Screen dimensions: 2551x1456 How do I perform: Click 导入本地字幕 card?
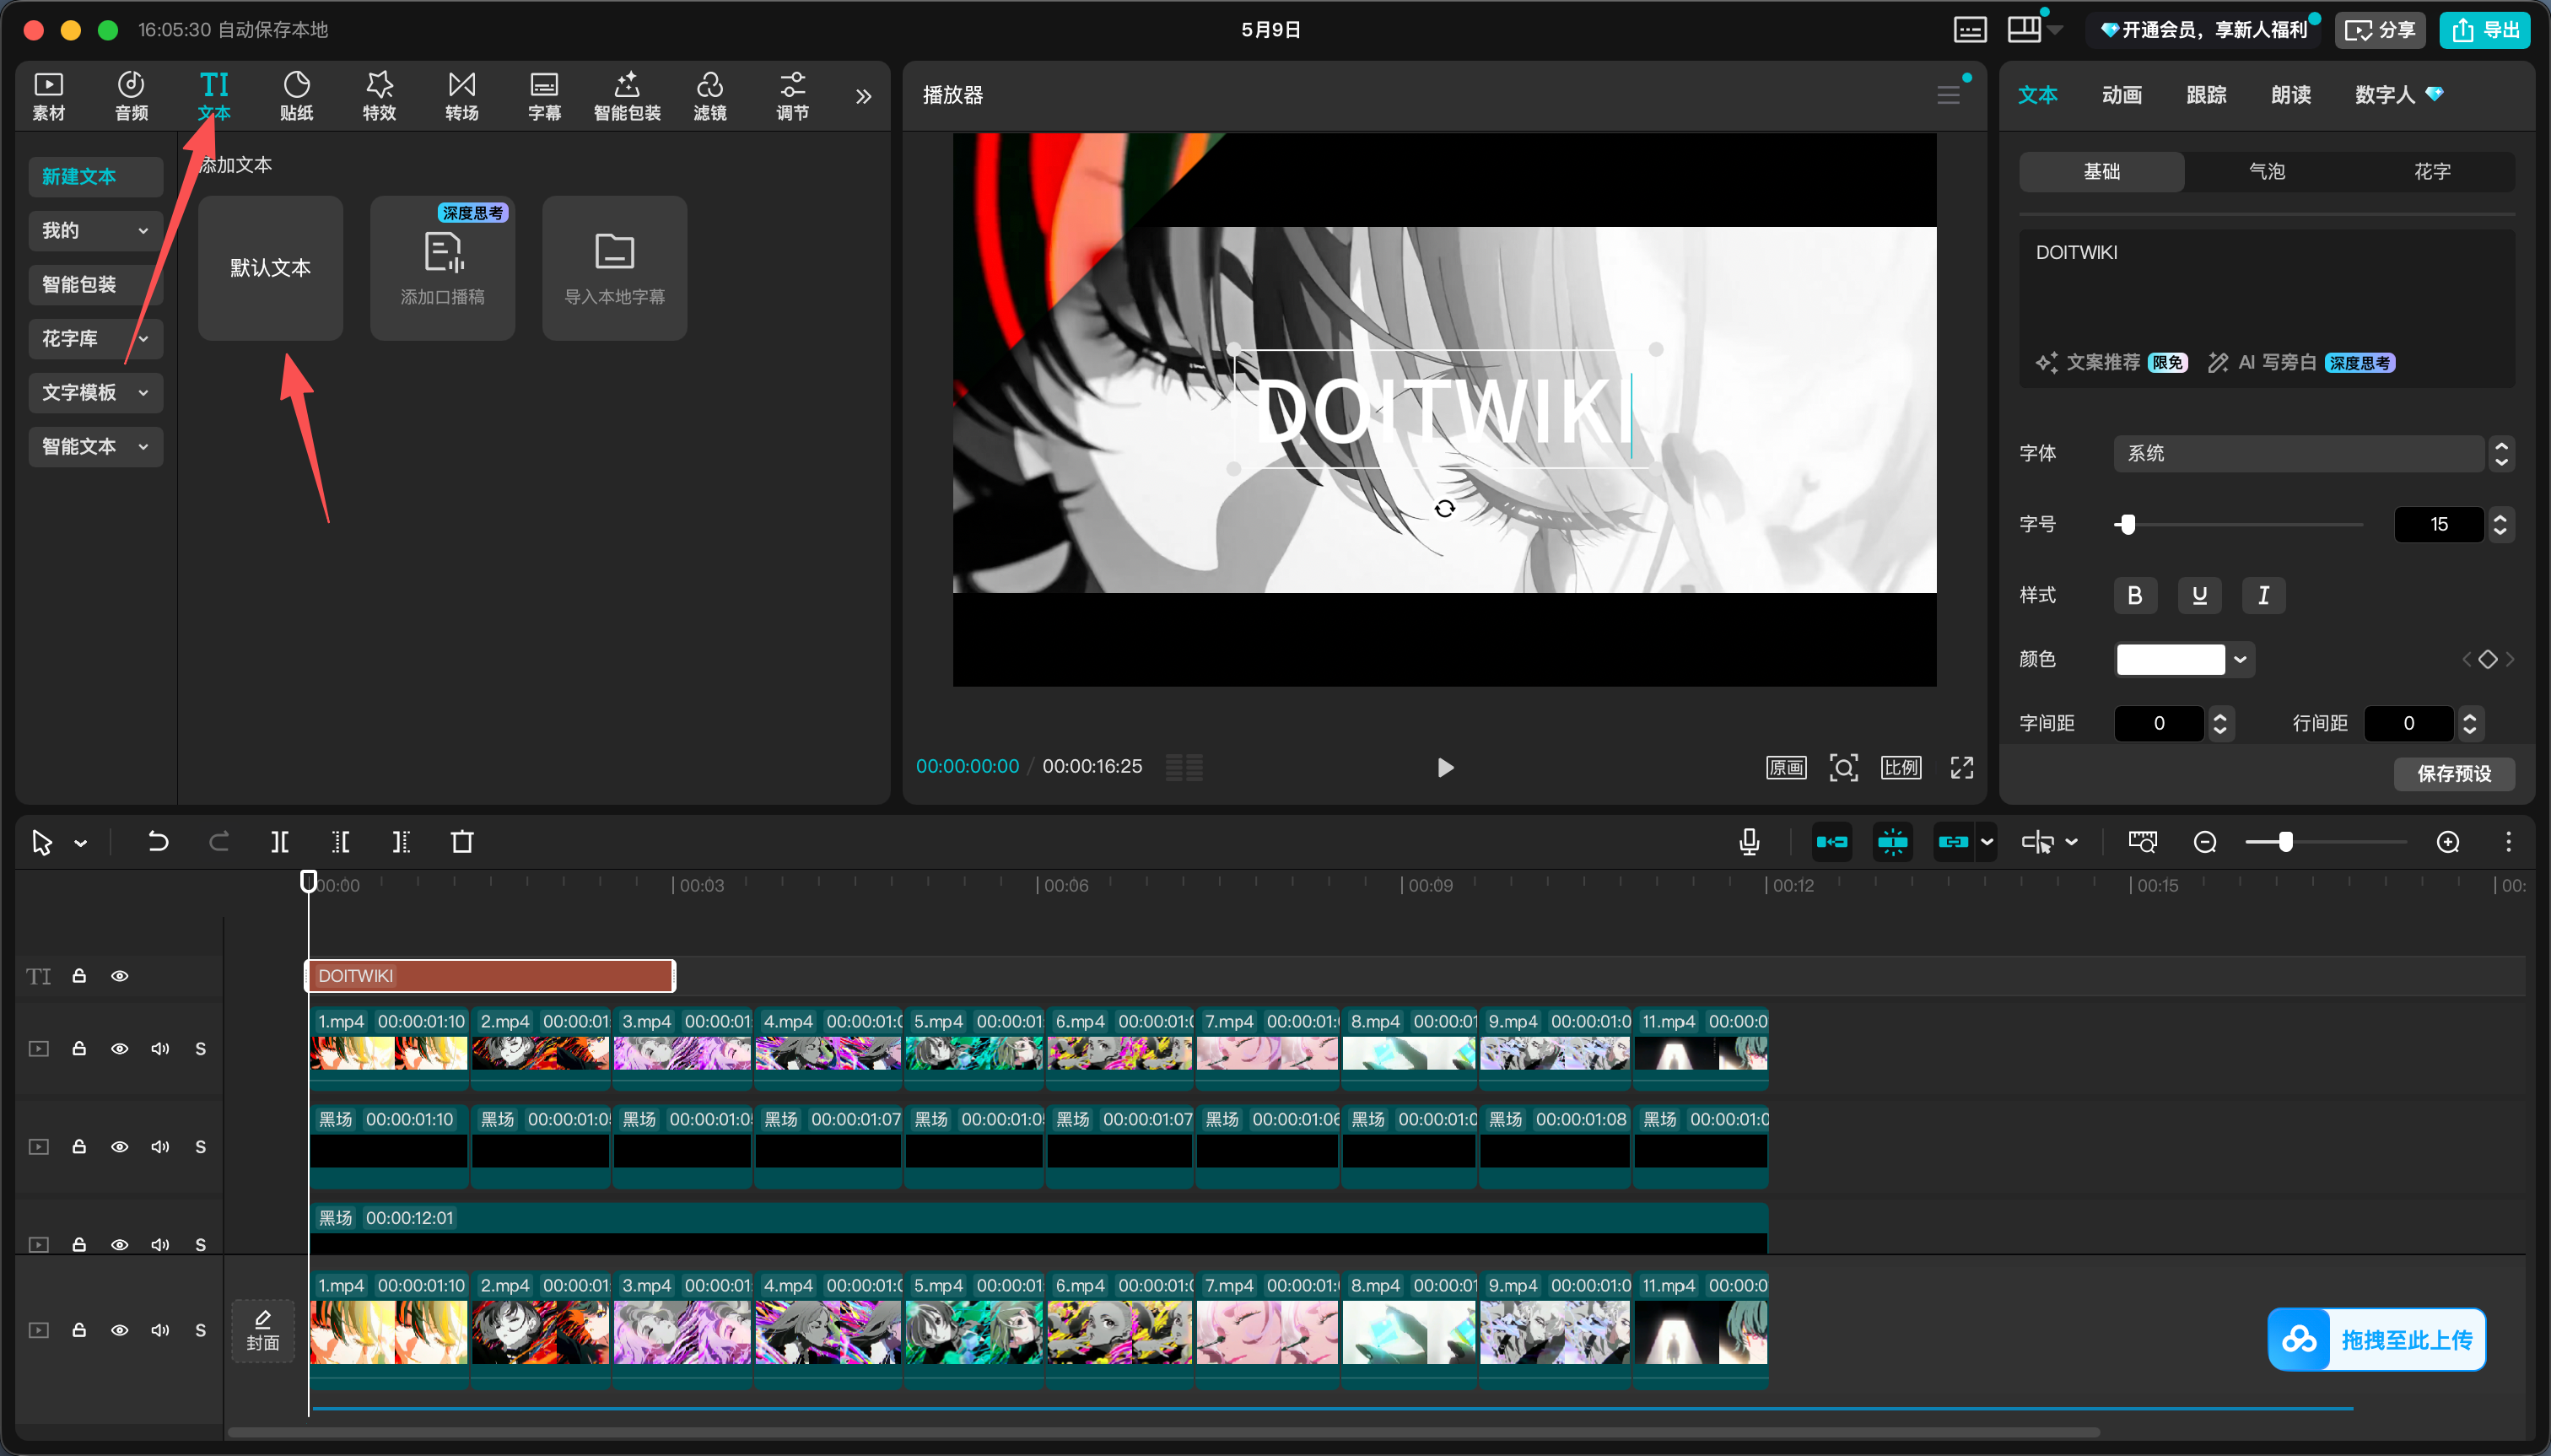click(614, 268)
